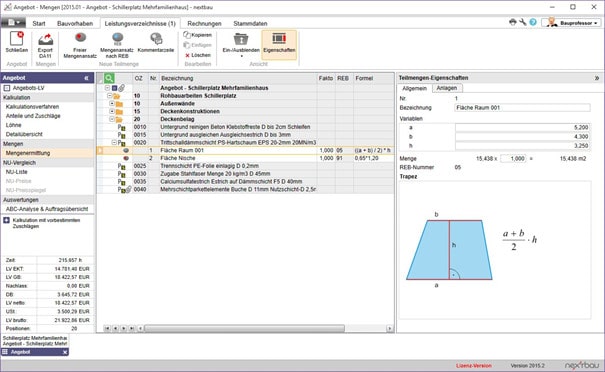
Task: Sort by Bezeichnung column header
Action: pos(238,78)
